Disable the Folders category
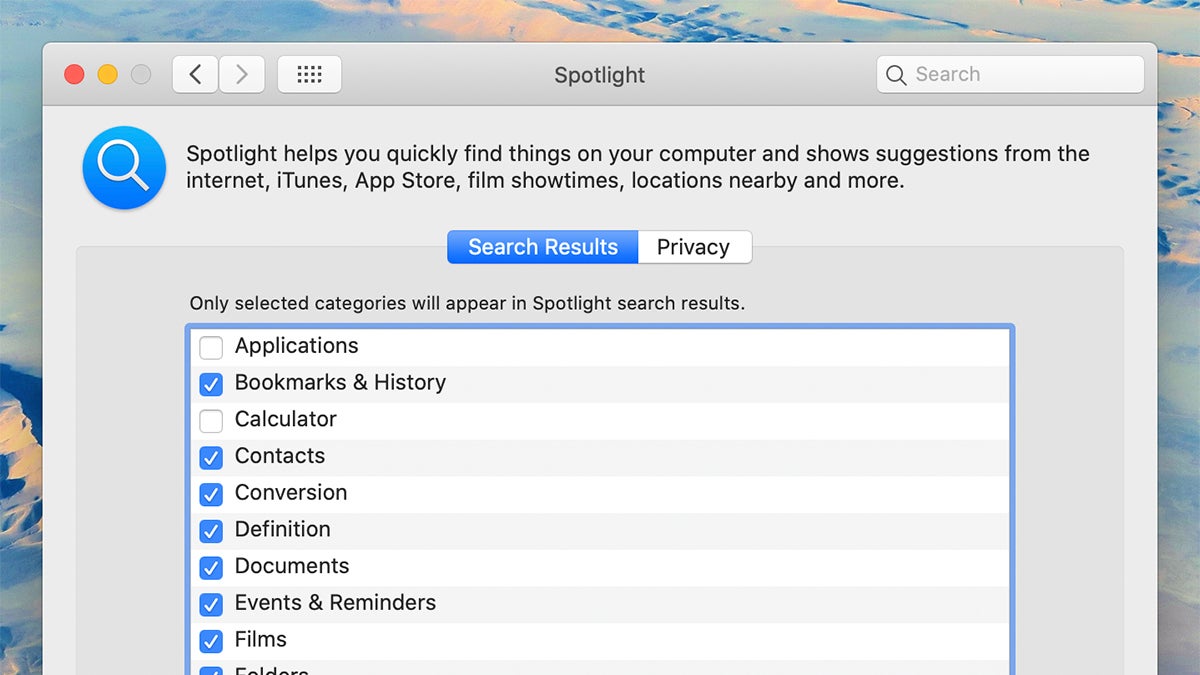This screenshot has height=675, width=1200. click(211, 671)
